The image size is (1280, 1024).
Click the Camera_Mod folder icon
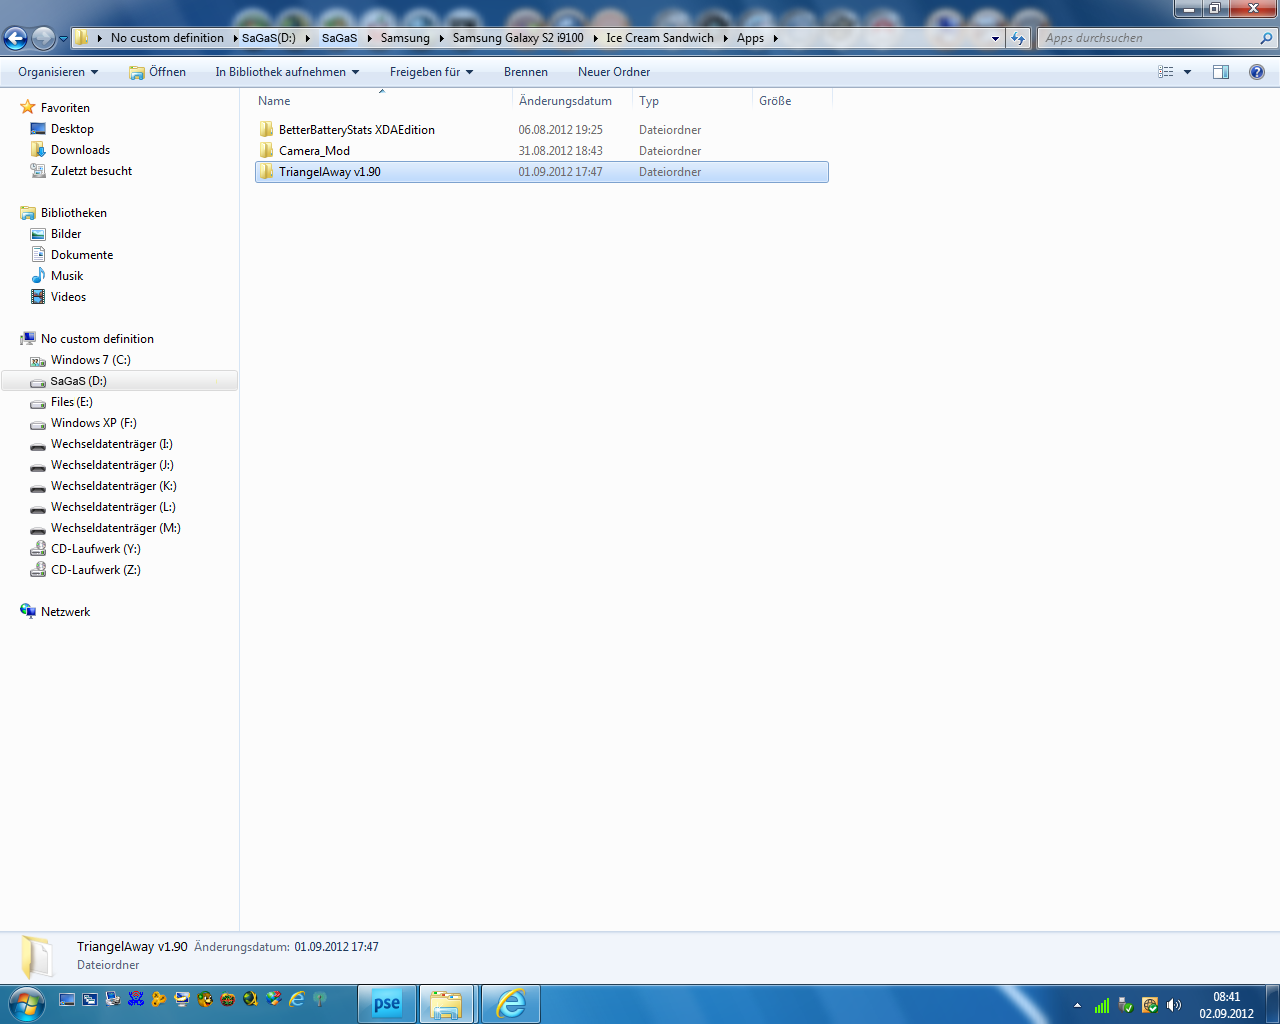[x=266, y=150]
